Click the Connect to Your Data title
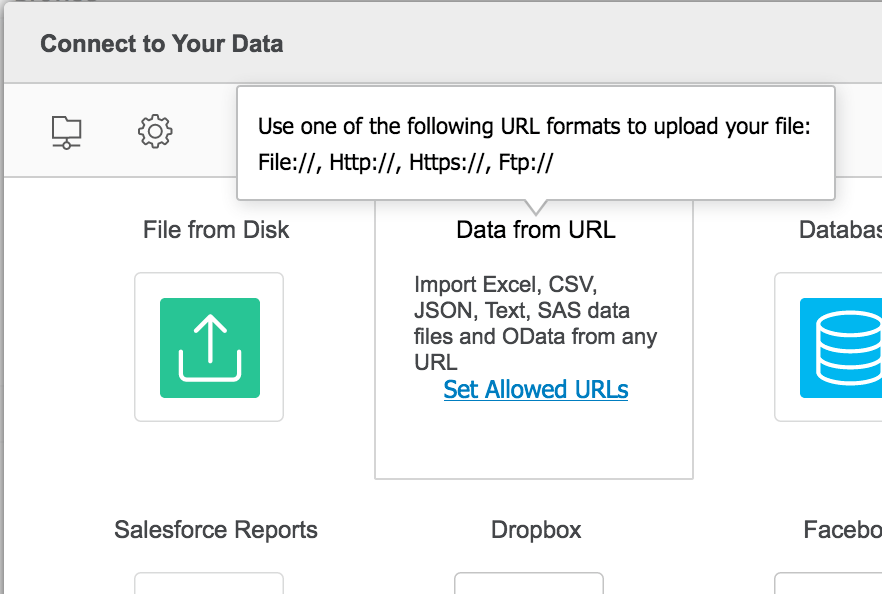Screen dimensions: 882x594 pos(161,44)
